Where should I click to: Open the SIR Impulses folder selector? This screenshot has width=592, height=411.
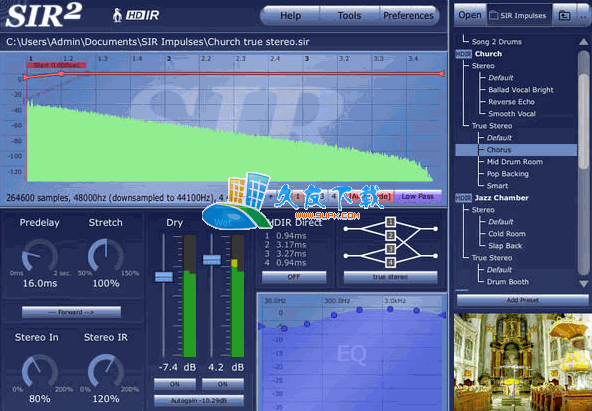[x=519, y=15]
